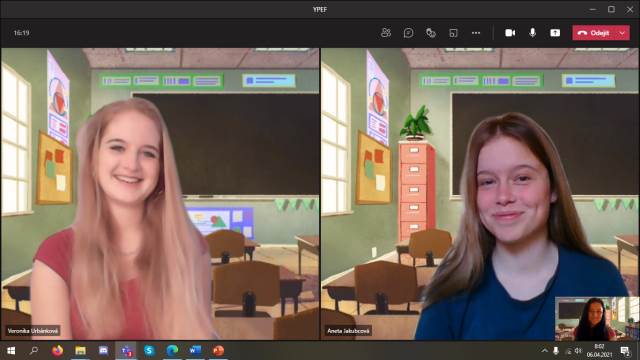Open More actions ellipsis menu
Viewport: 640px width, 360px height.
pos(476,33)
